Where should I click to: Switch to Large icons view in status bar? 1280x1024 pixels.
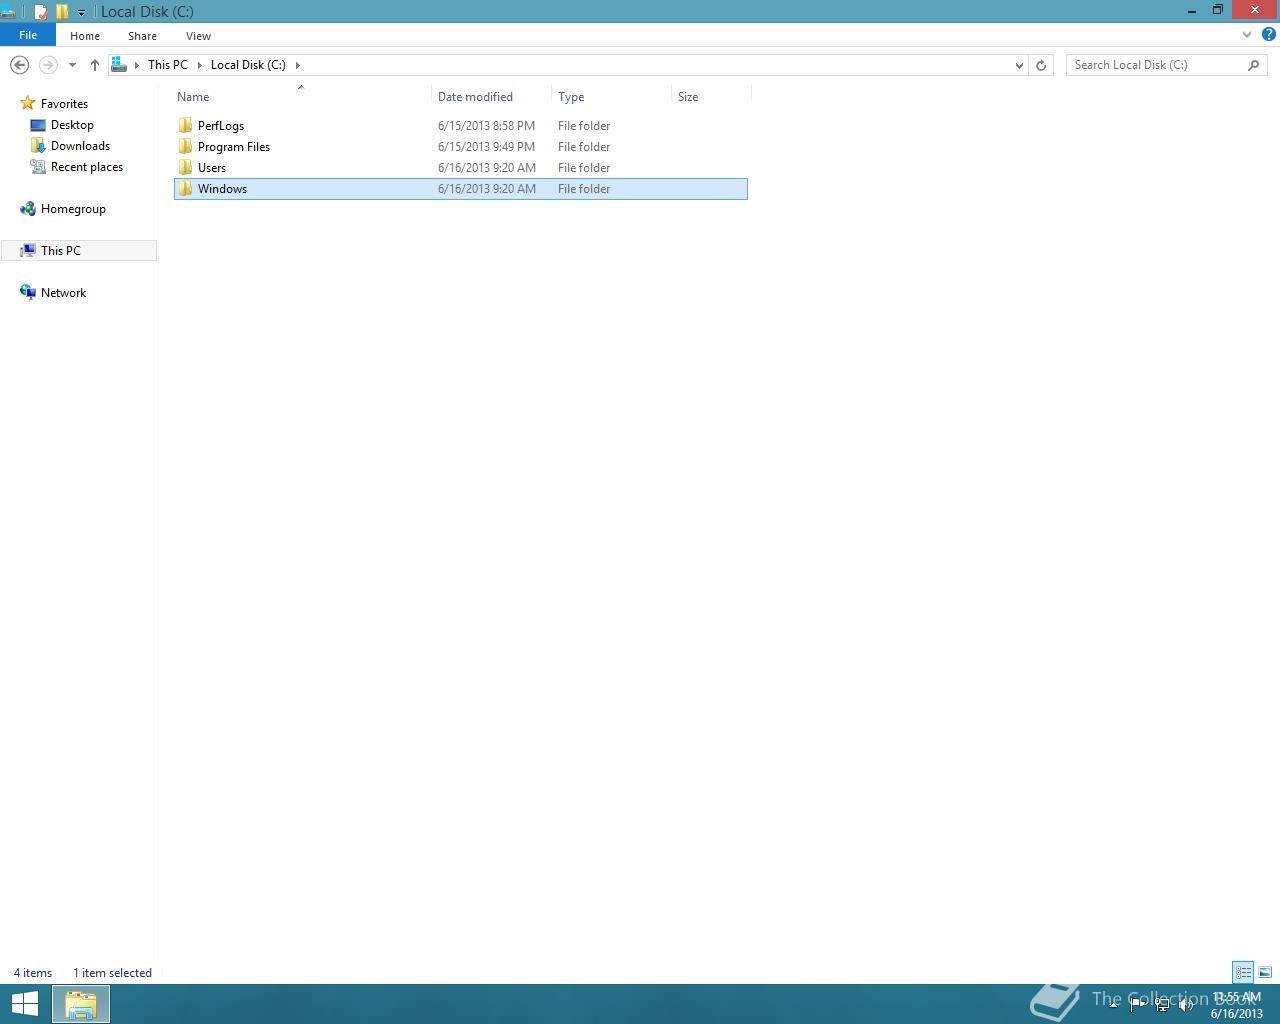point(1265,972)
